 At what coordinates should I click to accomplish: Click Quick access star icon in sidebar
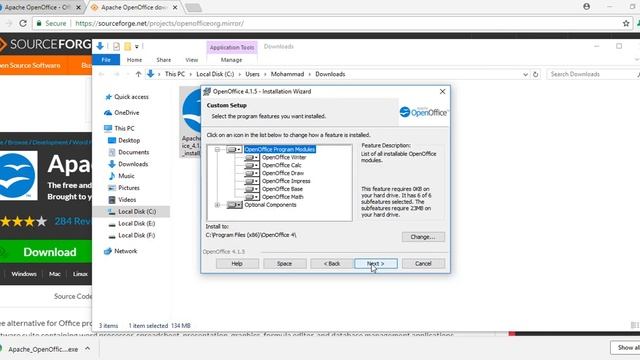point(108,97)
